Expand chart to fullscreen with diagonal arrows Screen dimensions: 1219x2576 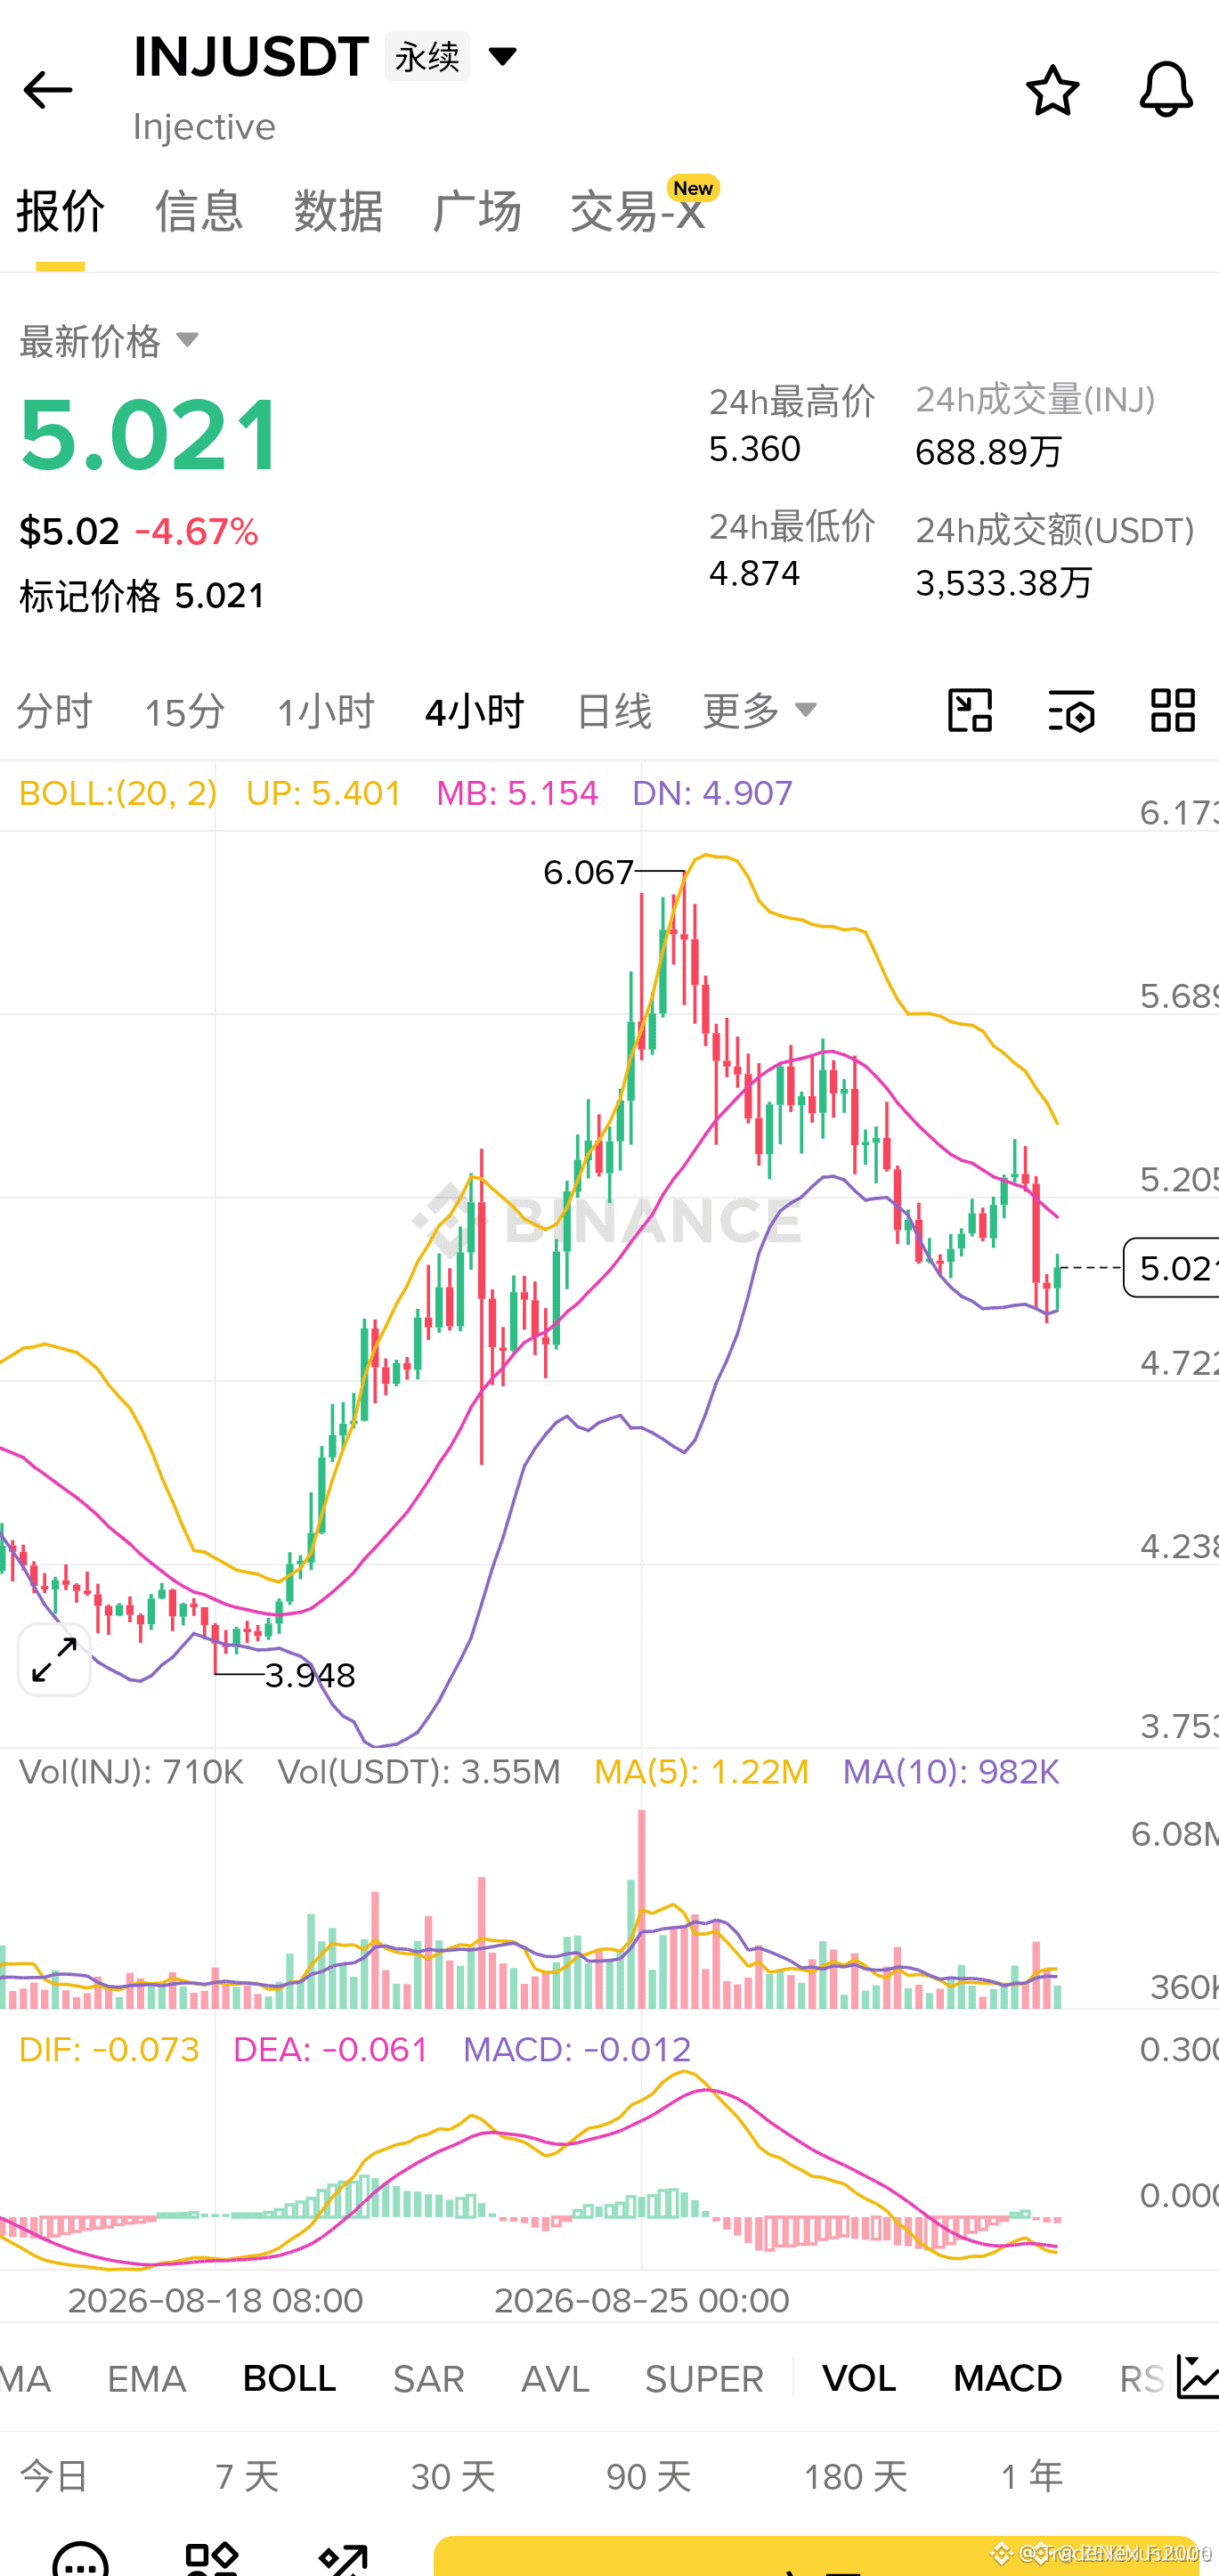[55, 1660]
